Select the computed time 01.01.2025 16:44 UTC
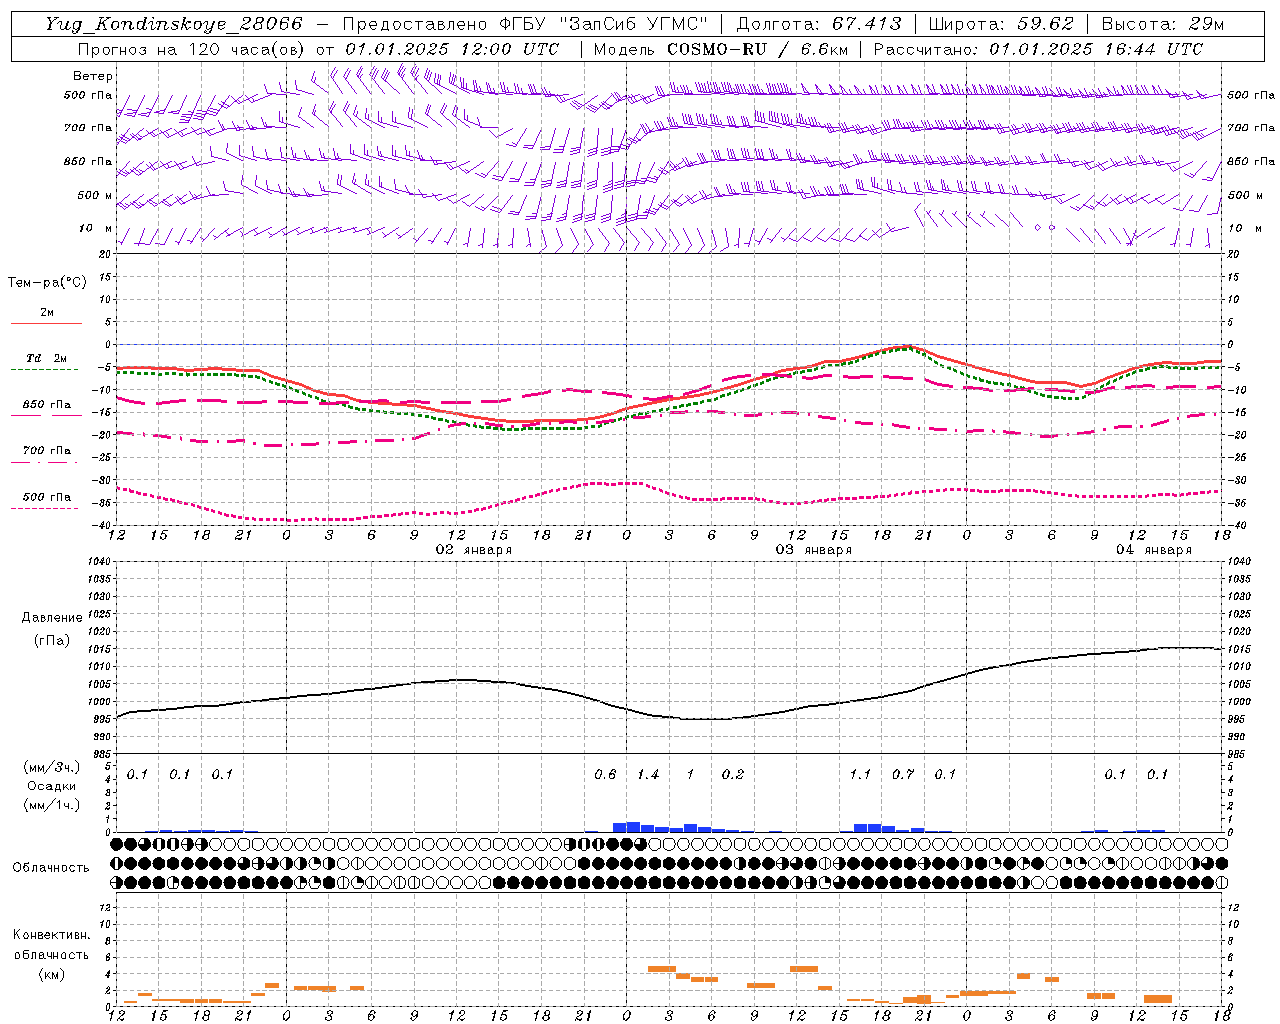This screenshot has height=1024, width=1280. [x=1096, y=49]
